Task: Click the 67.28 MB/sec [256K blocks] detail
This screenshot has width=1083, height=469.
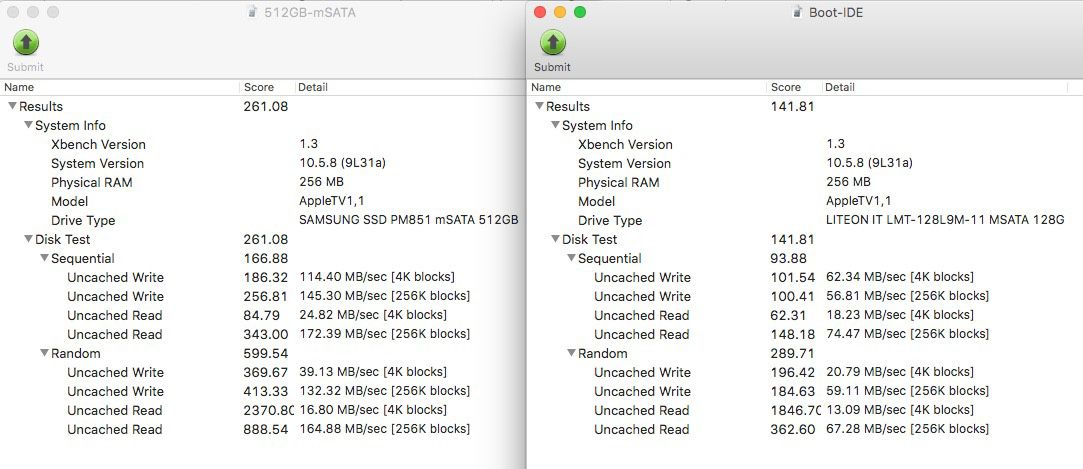Action: pyautogui.click(x=908, y=429)
